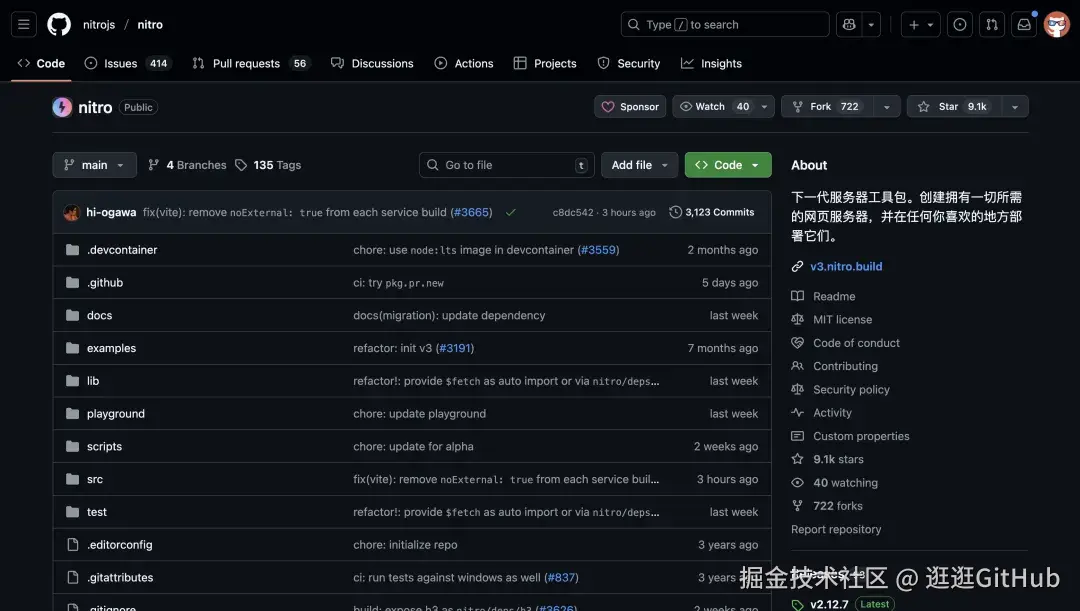Open the create new plus menu

pos(920,25)
